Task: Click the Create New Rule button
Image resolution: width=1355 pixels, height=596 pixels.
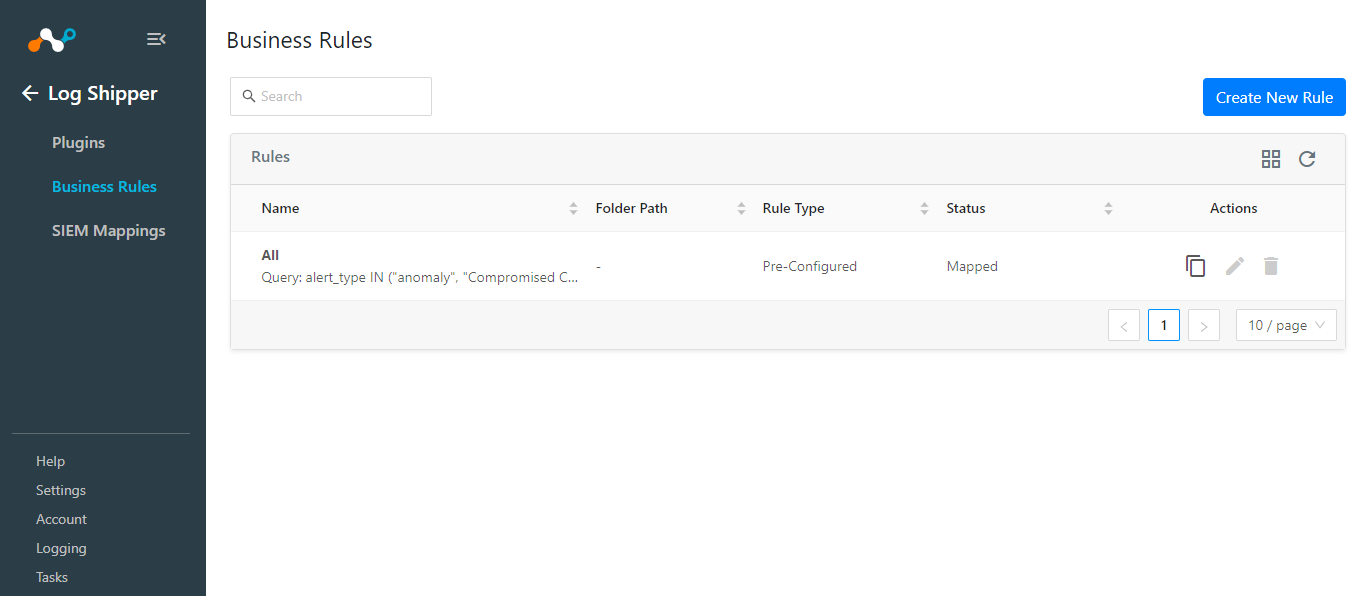Action: coord(1274,97)
